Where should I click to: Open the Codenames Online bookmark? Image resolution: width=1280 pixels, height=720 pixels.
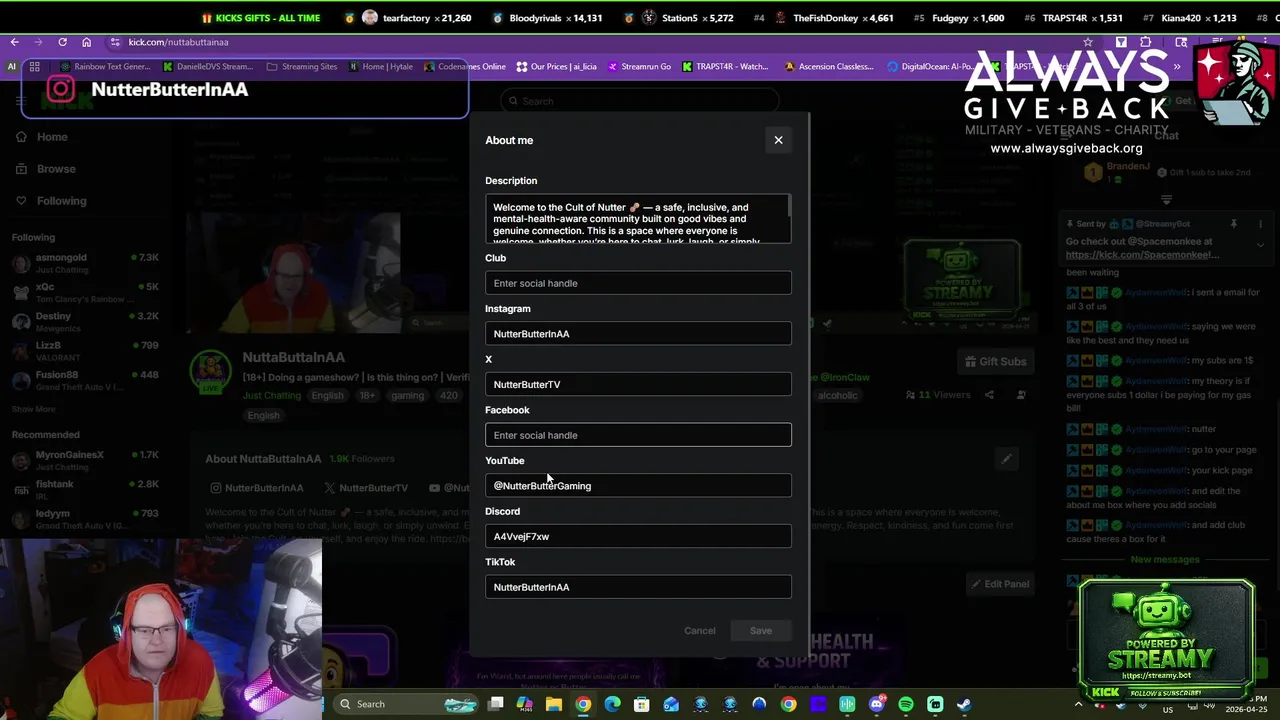pyautogui.click(x=465, y=67)
